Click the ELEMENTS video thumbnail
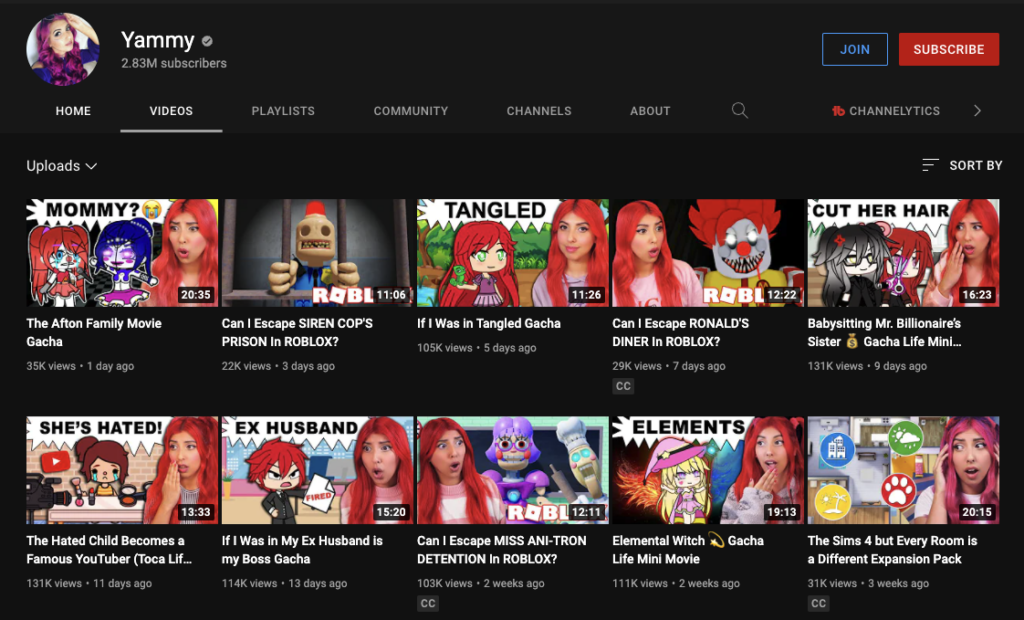The width and height of the screenshot is (1024, 620). click(x=708, y=470)
